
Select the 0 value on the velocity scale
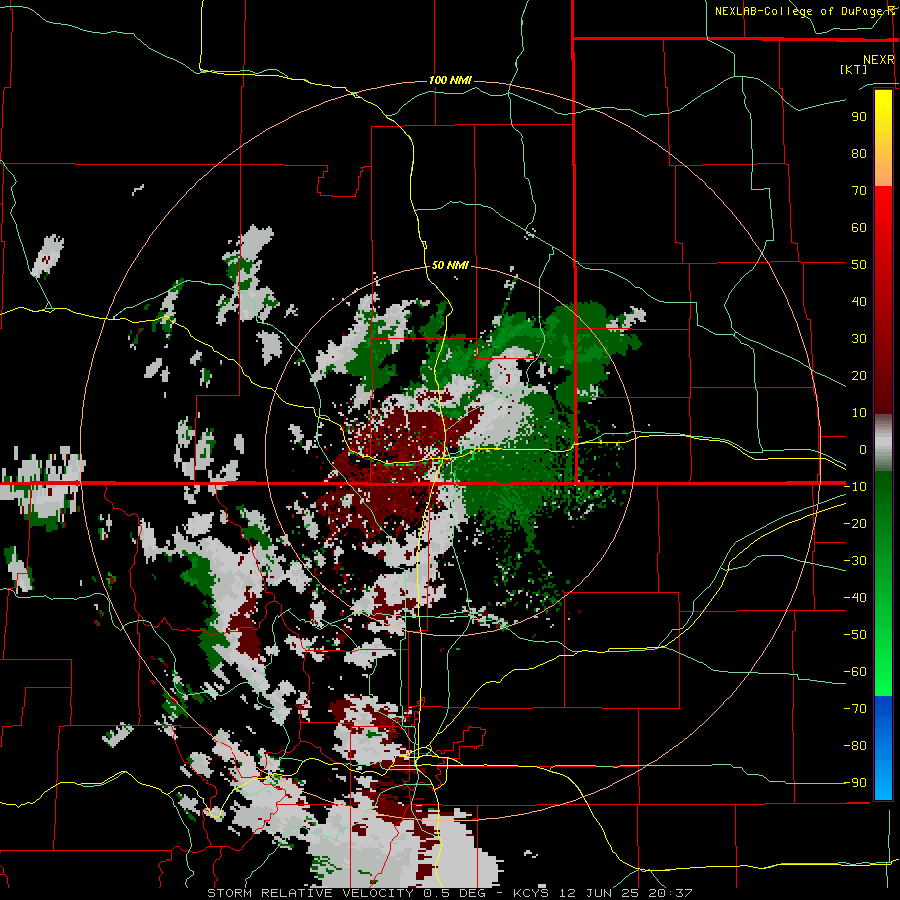(863, 449)
